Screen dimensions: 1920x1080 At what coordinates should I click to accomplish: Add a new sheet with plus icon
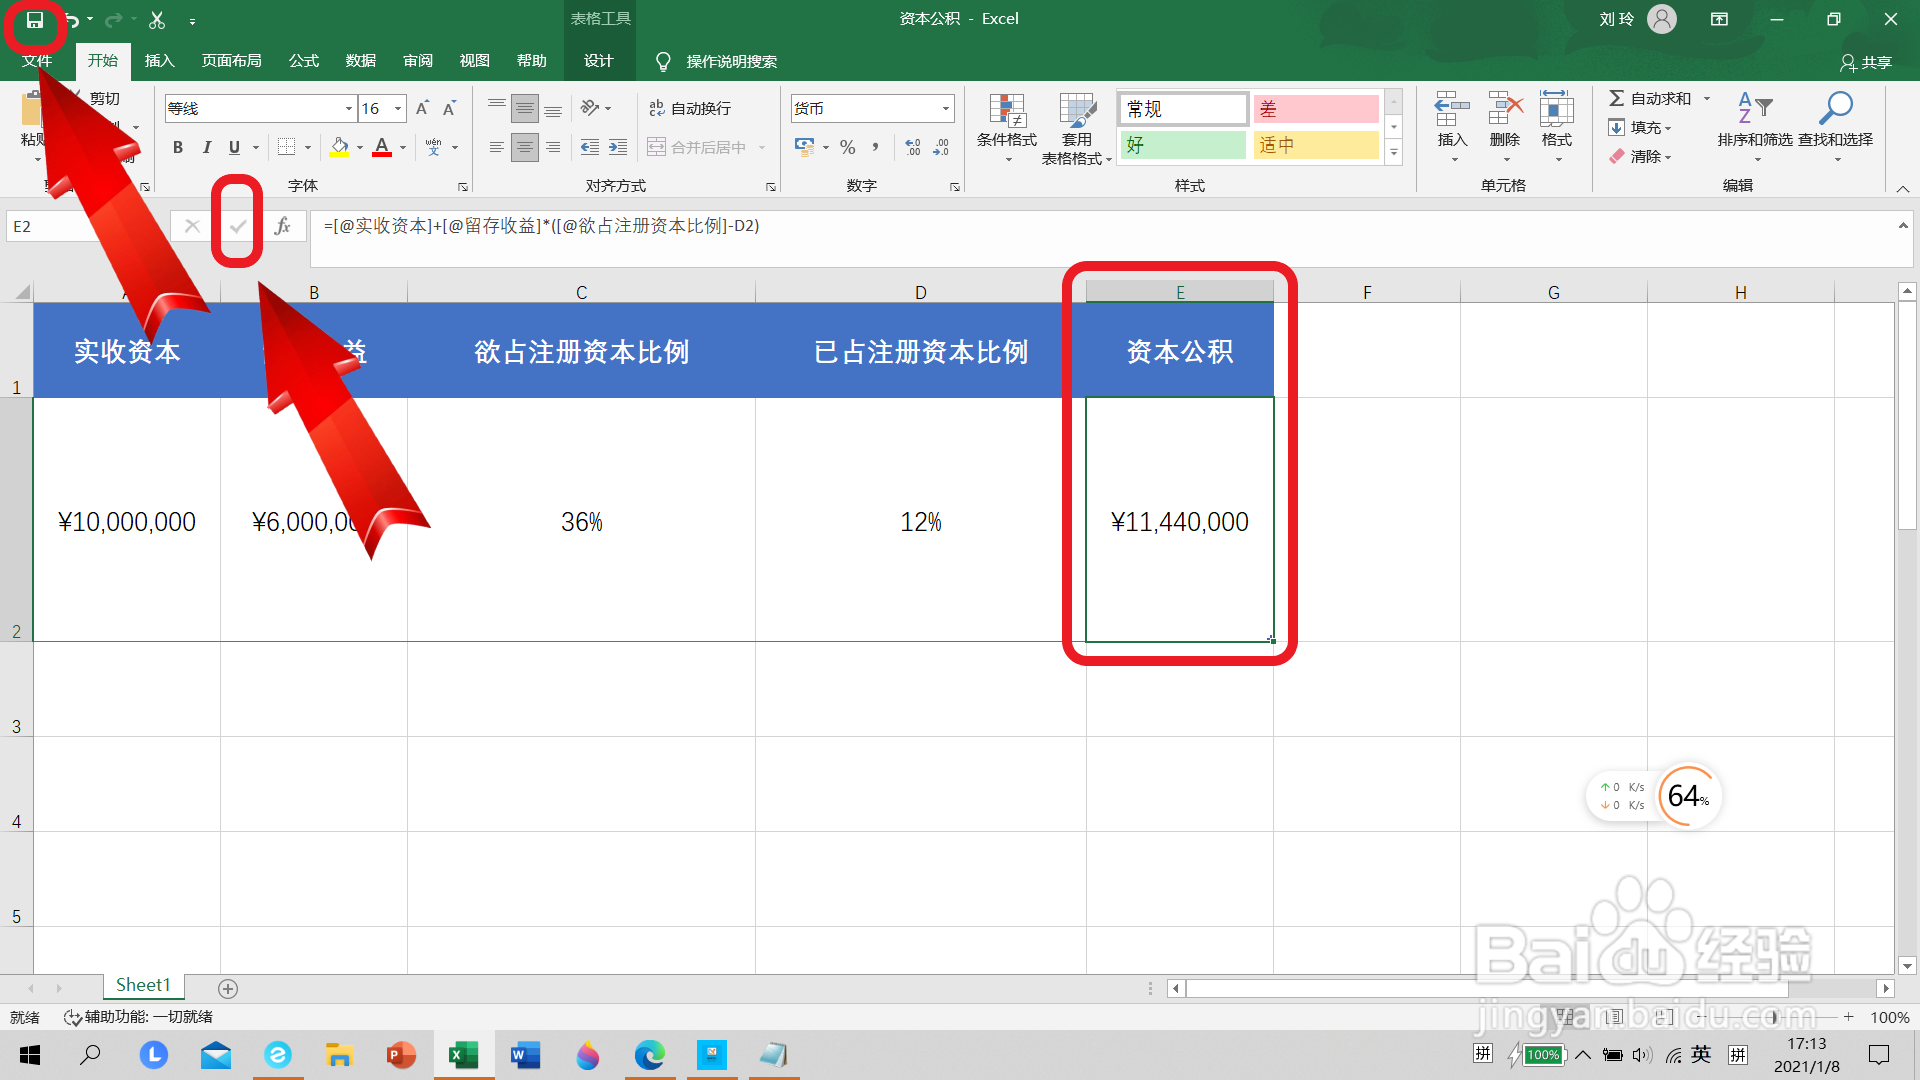[228, 988]
